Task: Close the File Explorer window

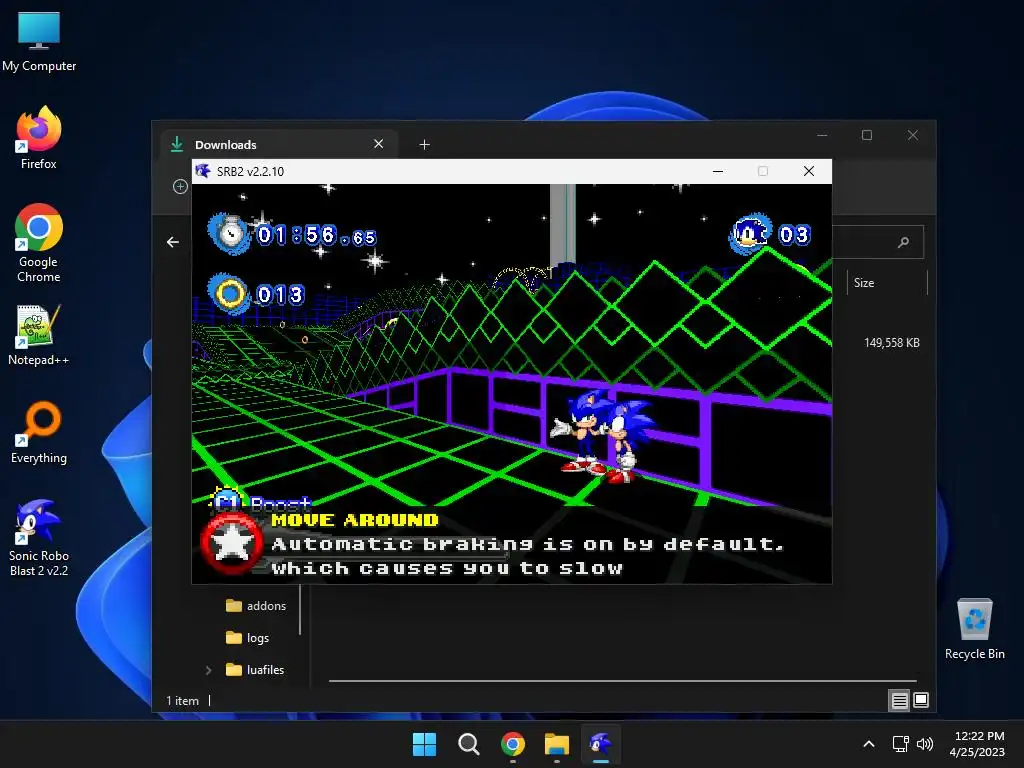Action: 913,135
